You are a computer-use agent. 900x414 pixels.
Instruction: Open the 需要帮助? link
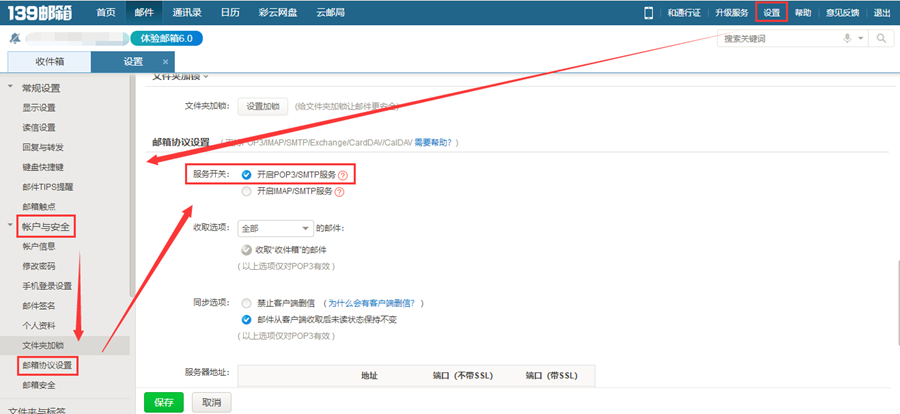point(433,142)
